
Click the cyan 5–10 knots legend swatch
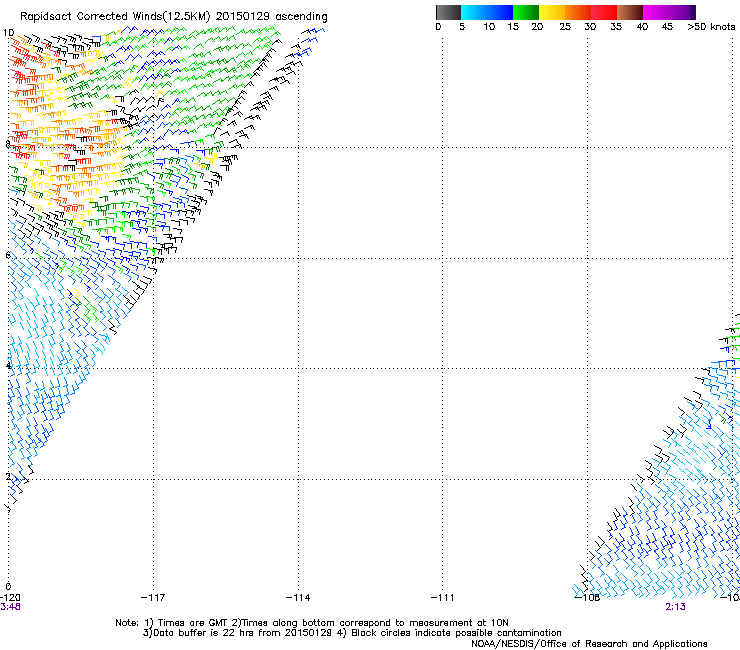pyautogui.click(x=474, y=12)
